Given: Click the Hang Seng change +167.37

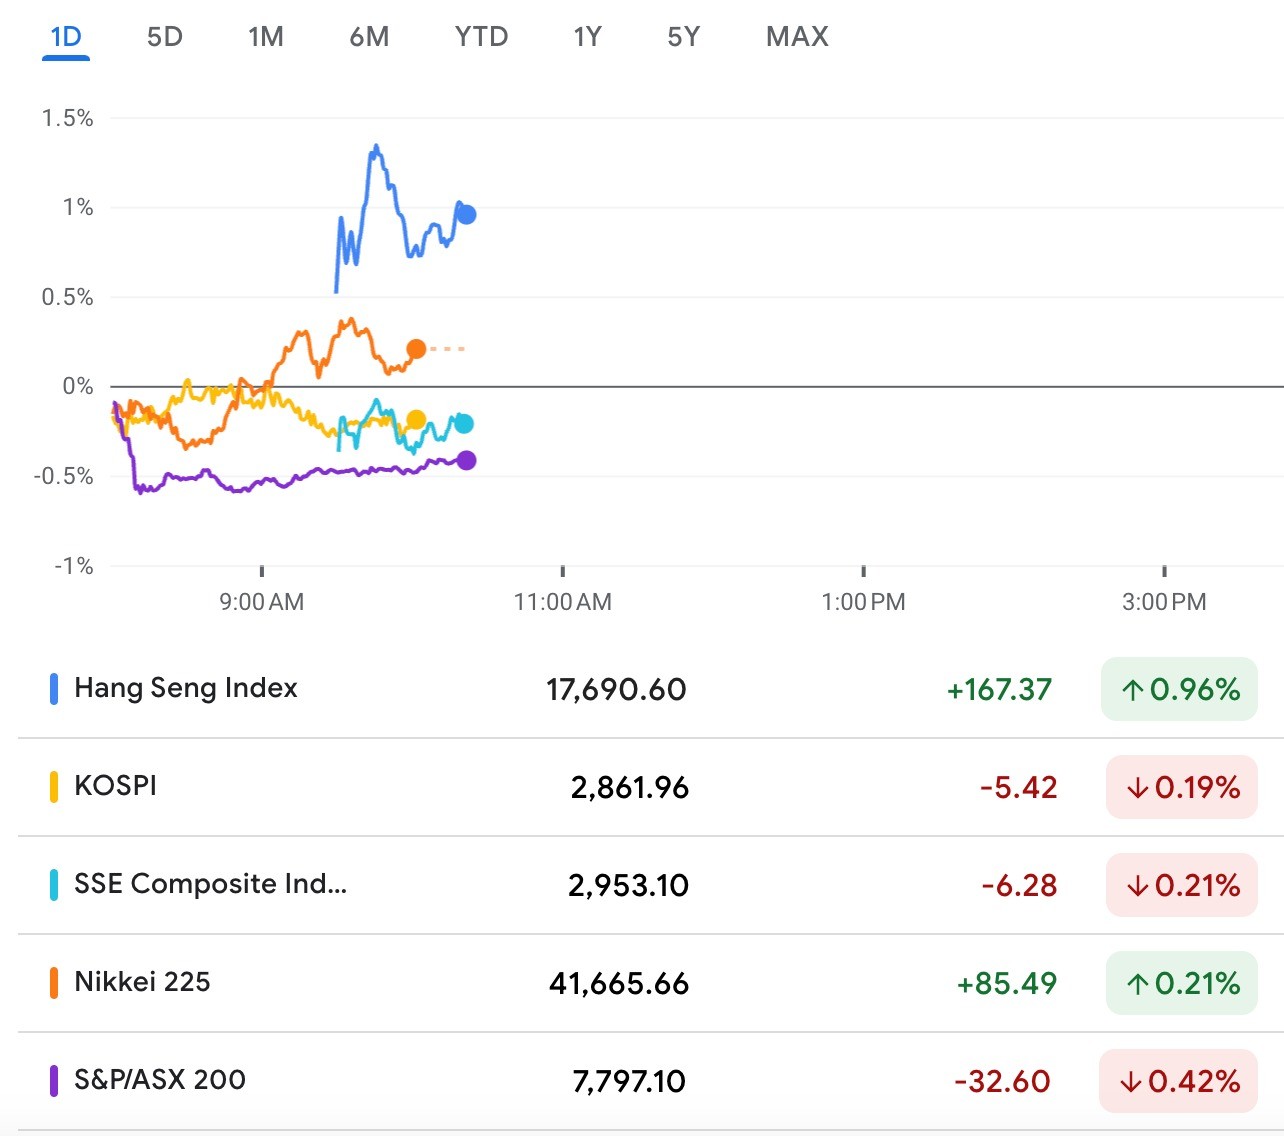Looking at the screenshot, I should pos(999,689).
